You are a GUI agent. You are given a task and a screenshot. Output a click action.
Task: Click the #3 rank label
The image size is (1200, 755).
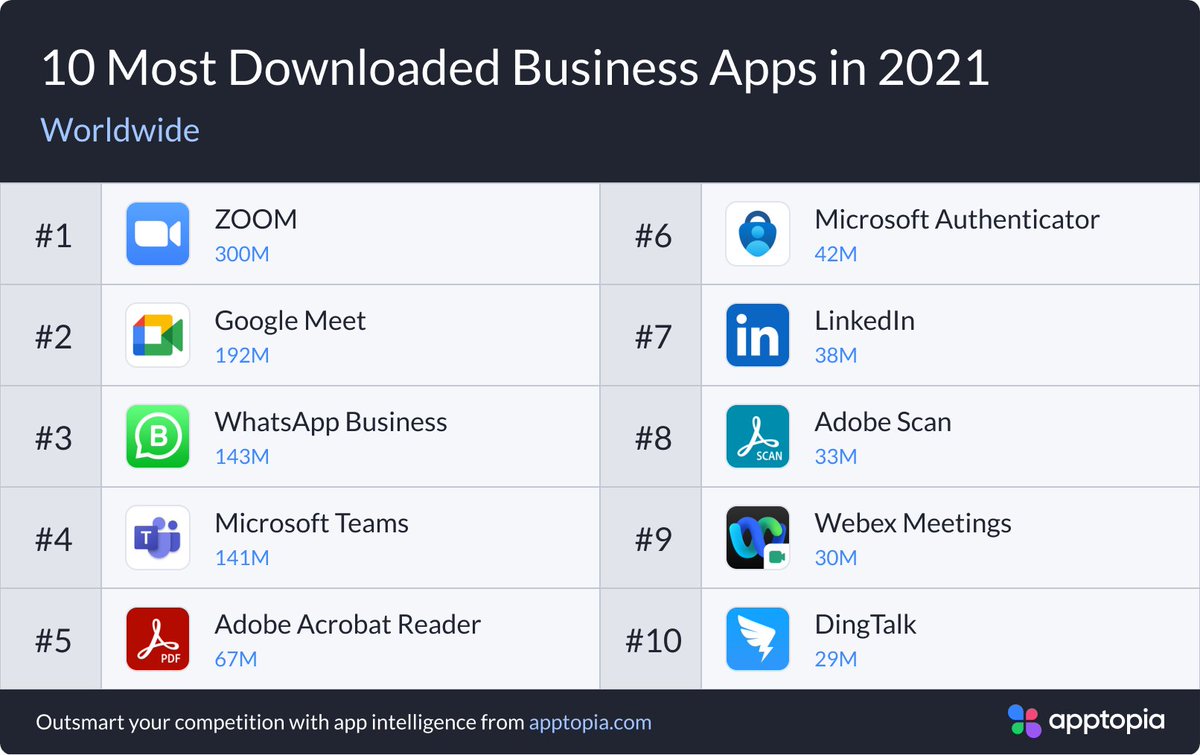pos(53,438)
